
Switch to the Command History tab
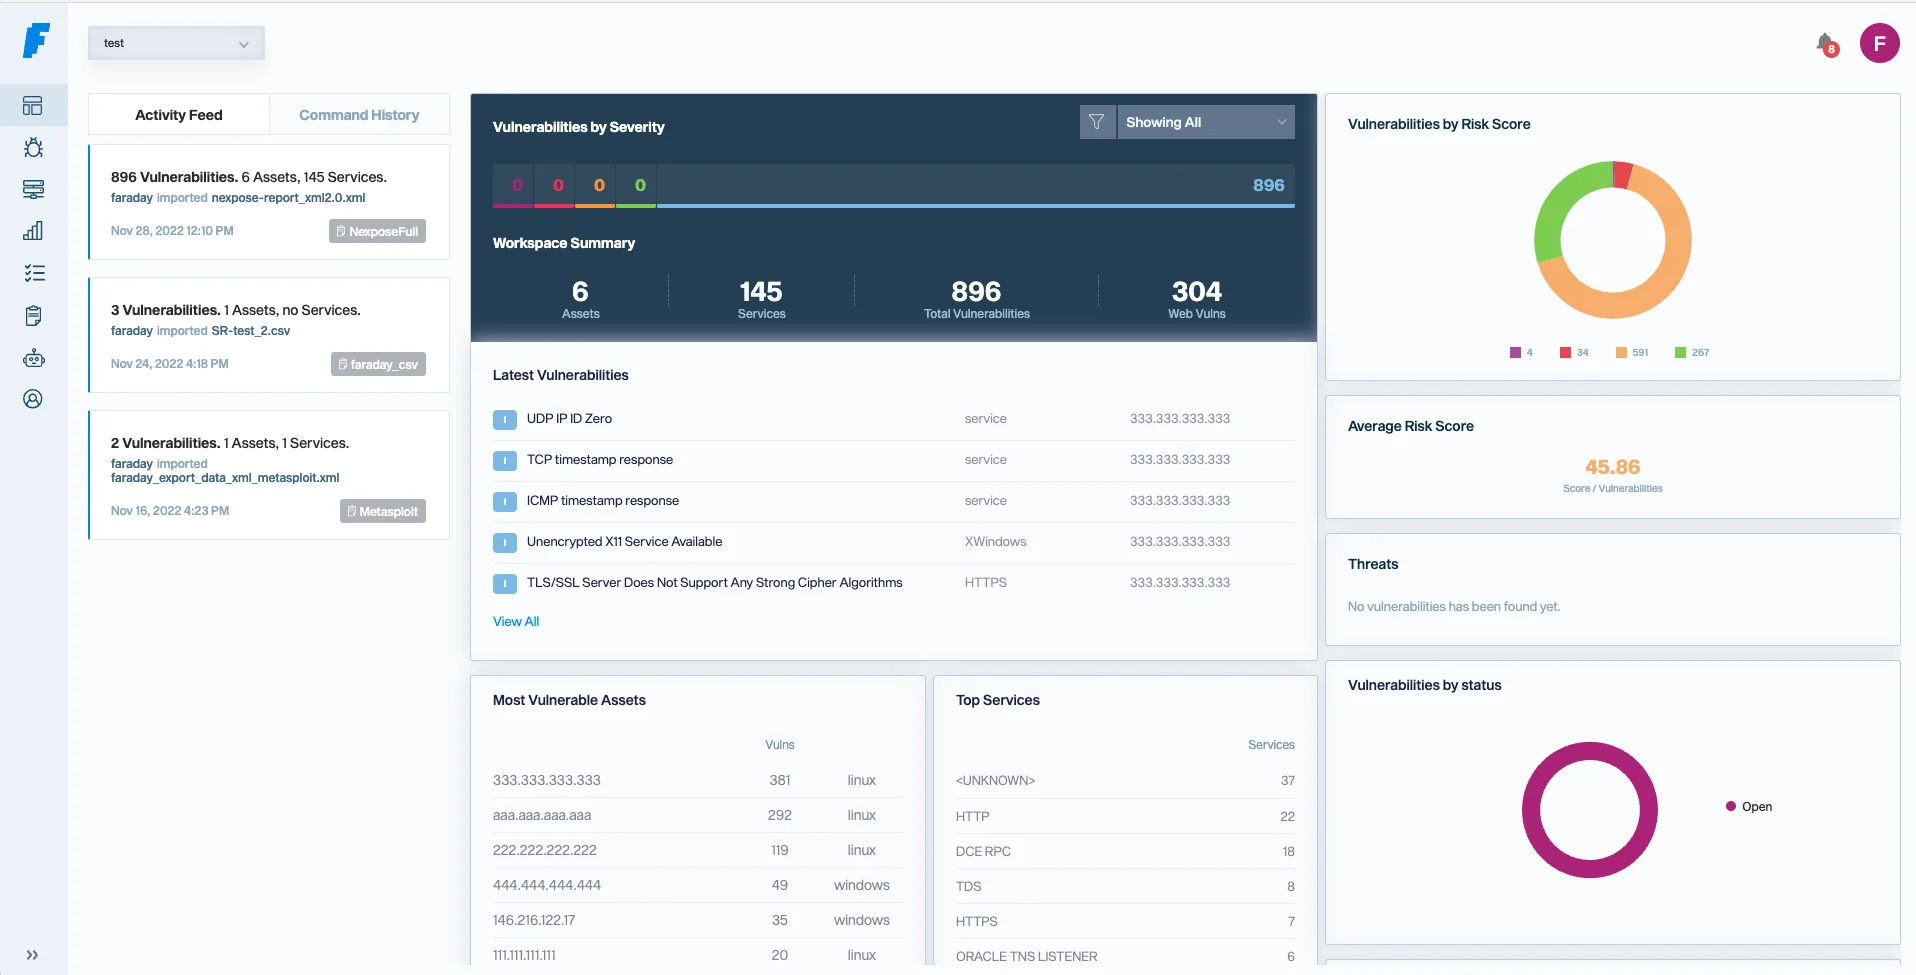[x=359, y=114]
